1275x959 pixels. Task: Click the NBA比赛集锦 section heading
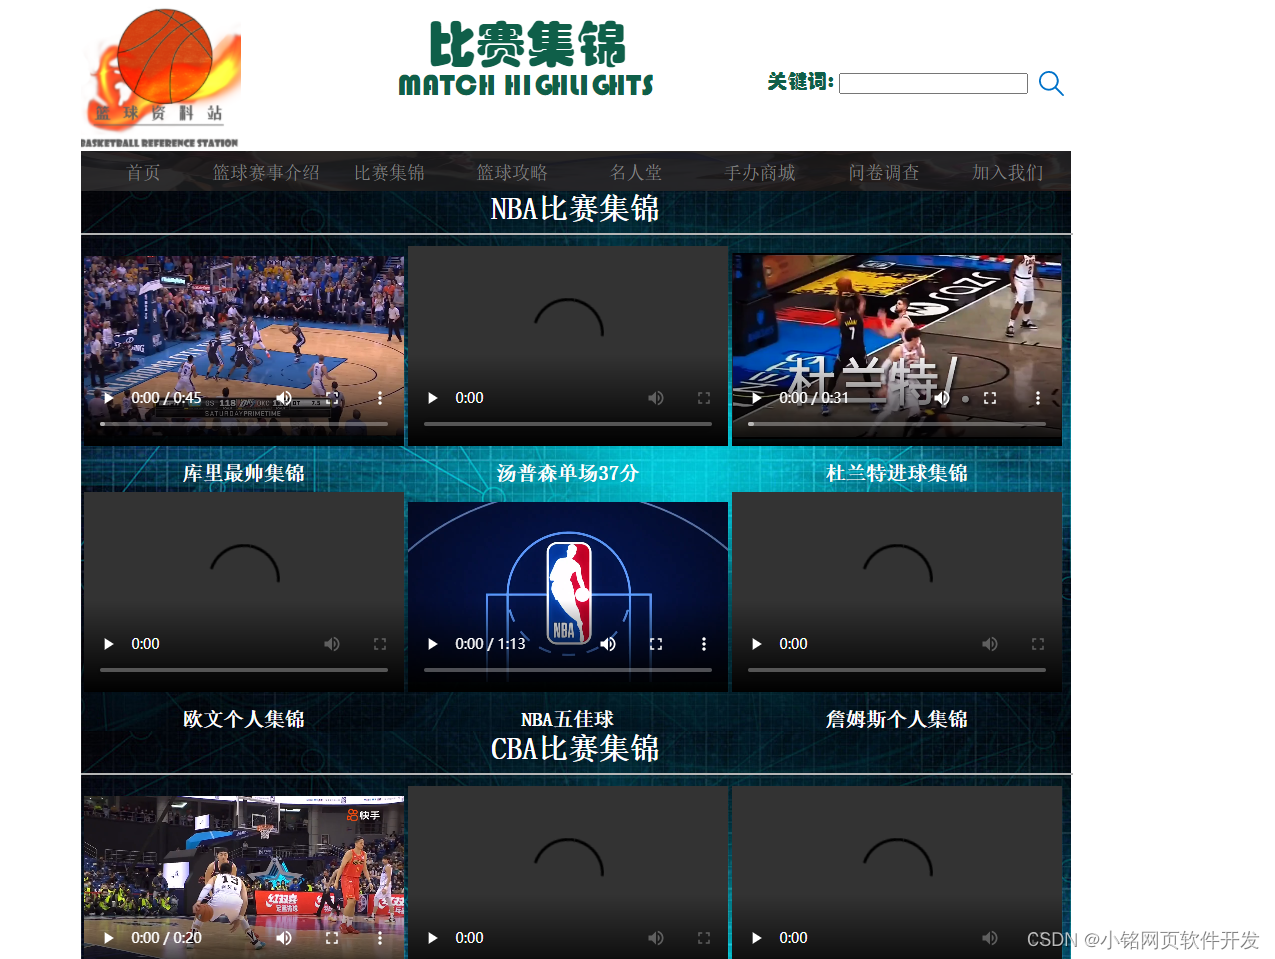point(575,209)
